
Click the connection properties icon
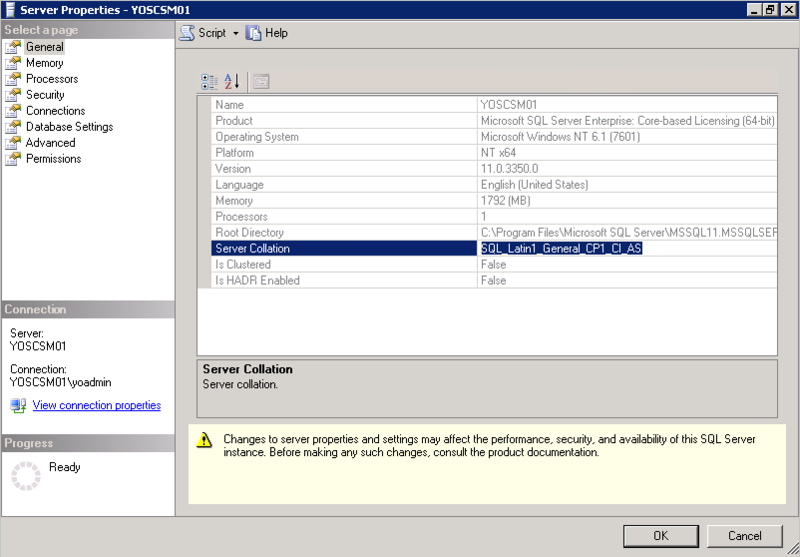18,406
